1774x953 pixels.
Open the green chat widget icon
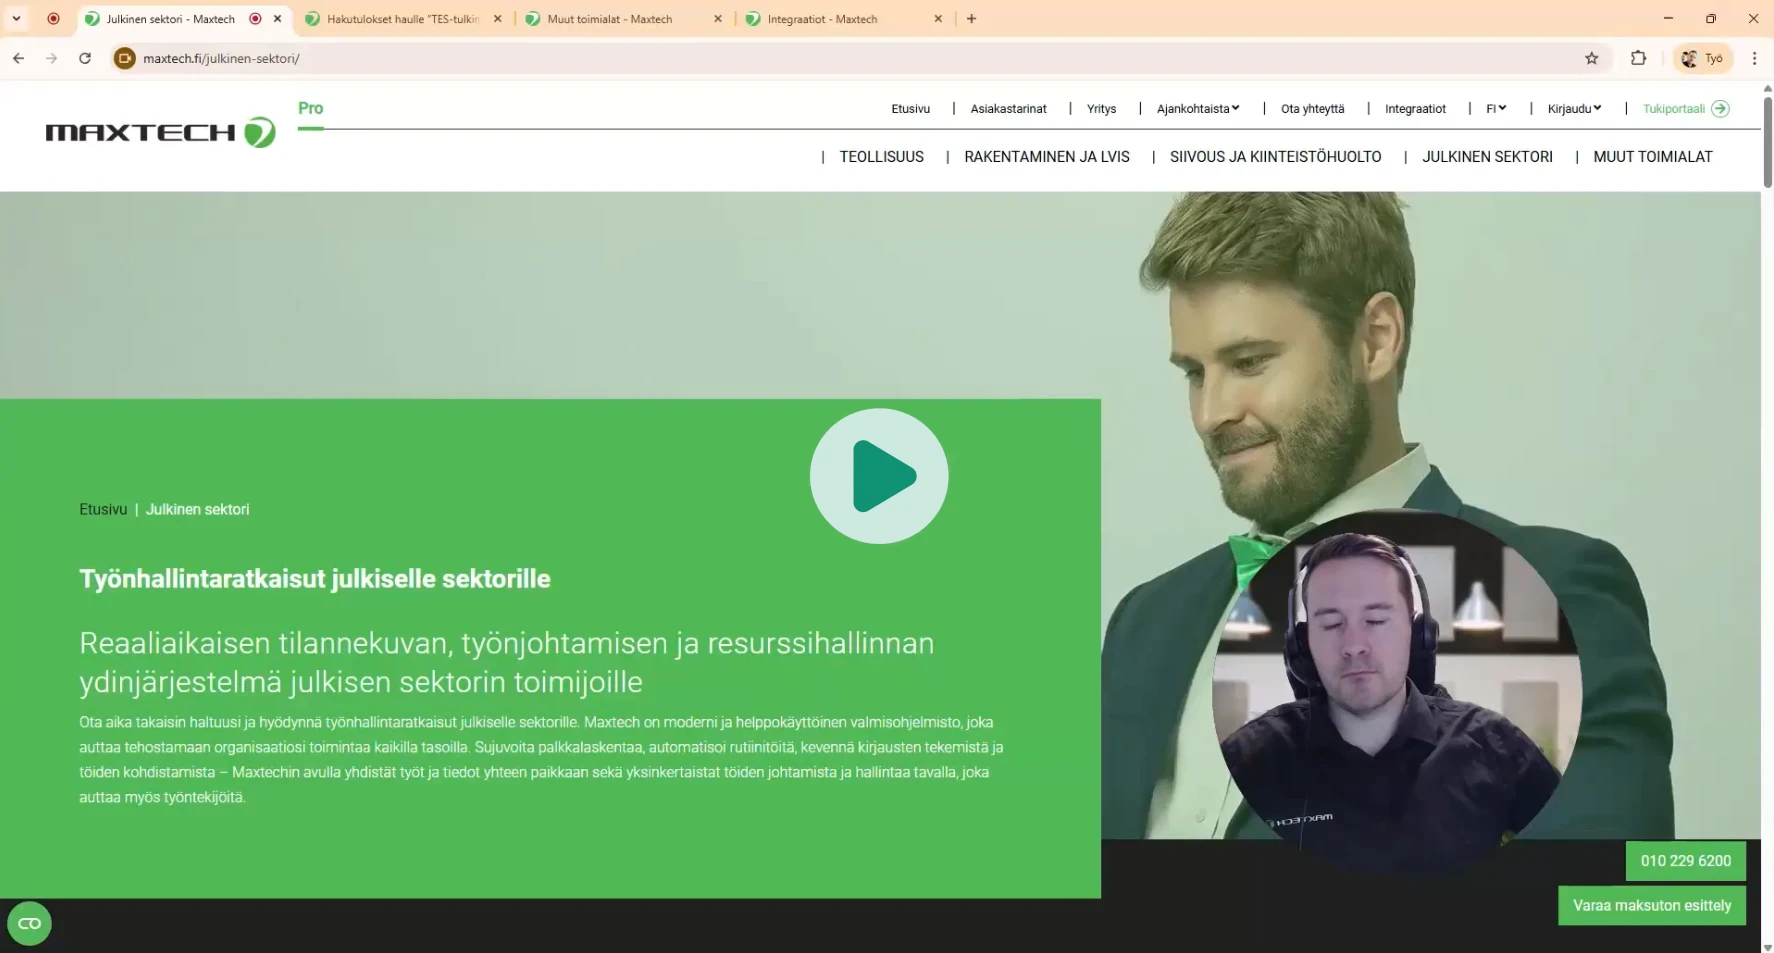(29, 923)
